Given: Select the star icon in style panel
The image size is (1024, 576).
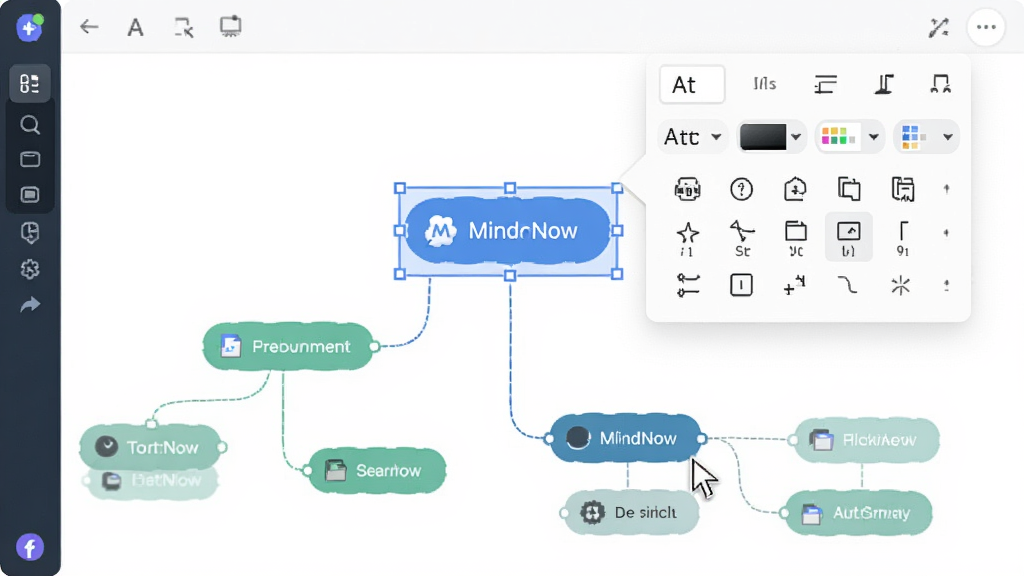Looking at the screenshot, I should (687, 238).
